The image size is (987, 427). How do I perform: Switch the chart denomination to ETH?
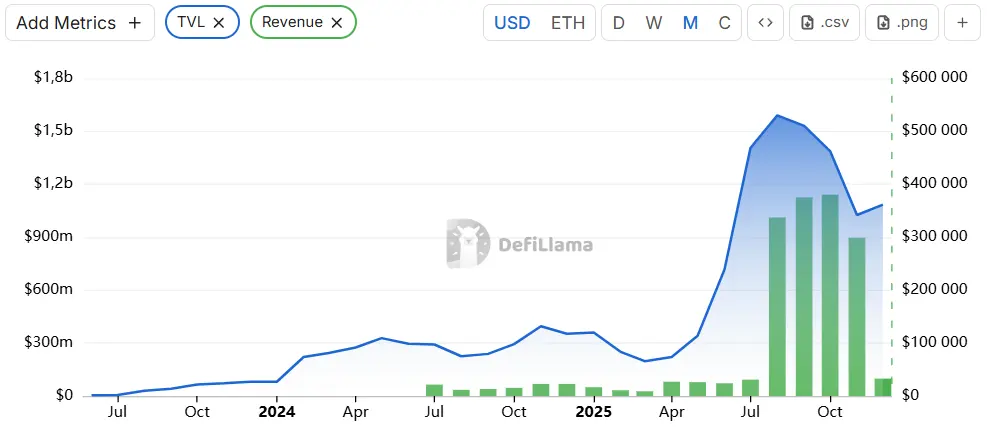click(568, 23)
